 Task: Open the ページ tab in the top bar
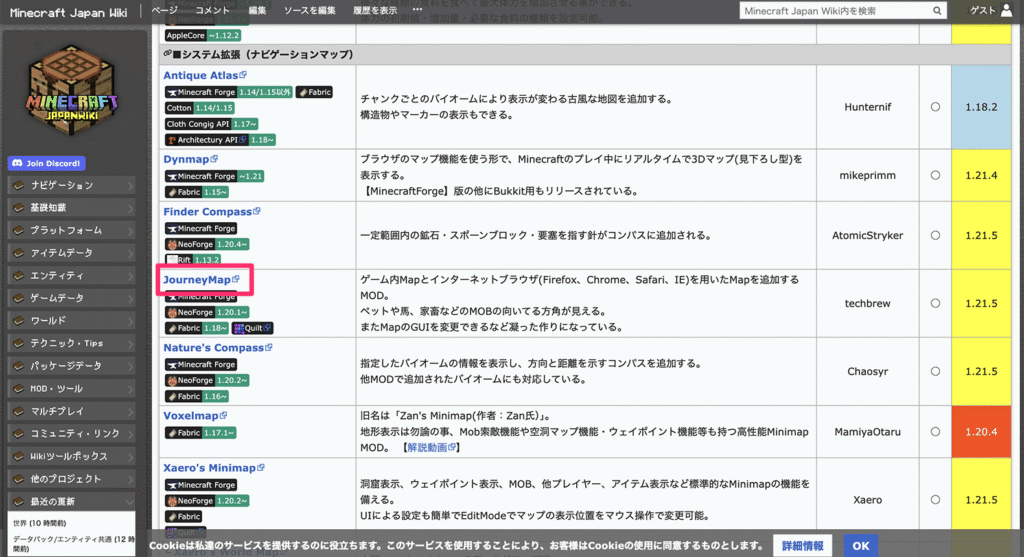[165, 10]
